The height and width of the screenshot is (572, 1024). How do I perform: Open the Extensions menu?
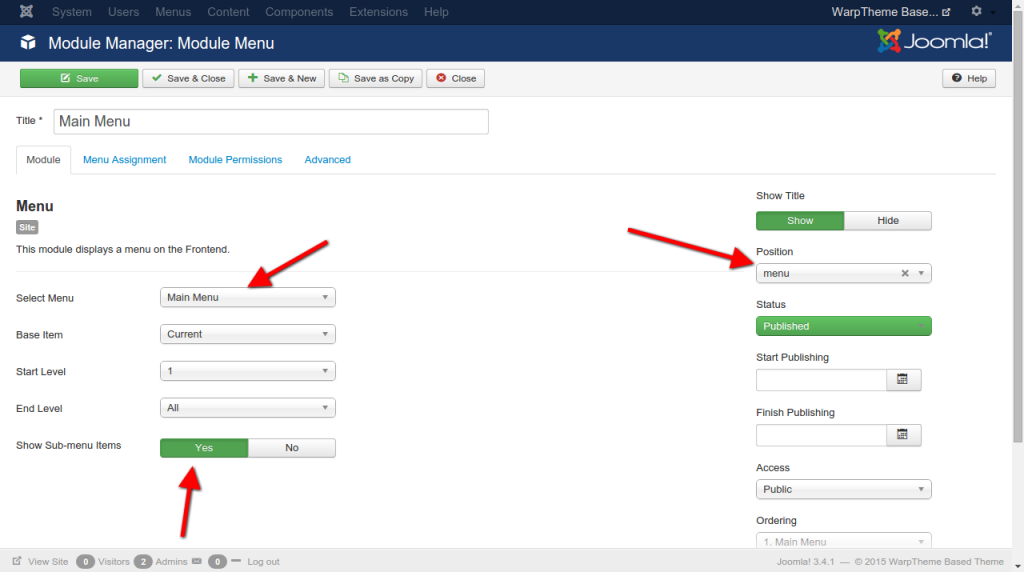pyautogui.click(x=378, y=12)
